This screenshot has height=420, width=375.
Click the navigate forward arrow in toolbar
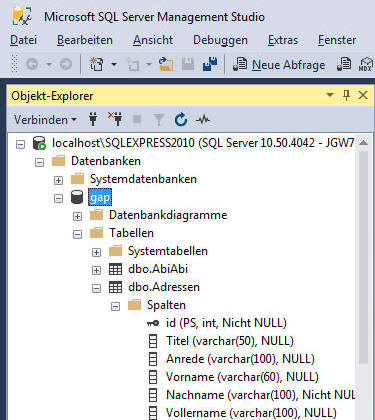click(66, 64)
